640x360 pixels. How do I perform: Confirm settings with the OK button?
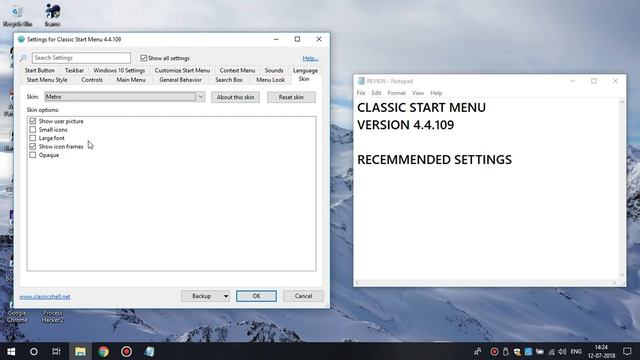pos(256,296)
